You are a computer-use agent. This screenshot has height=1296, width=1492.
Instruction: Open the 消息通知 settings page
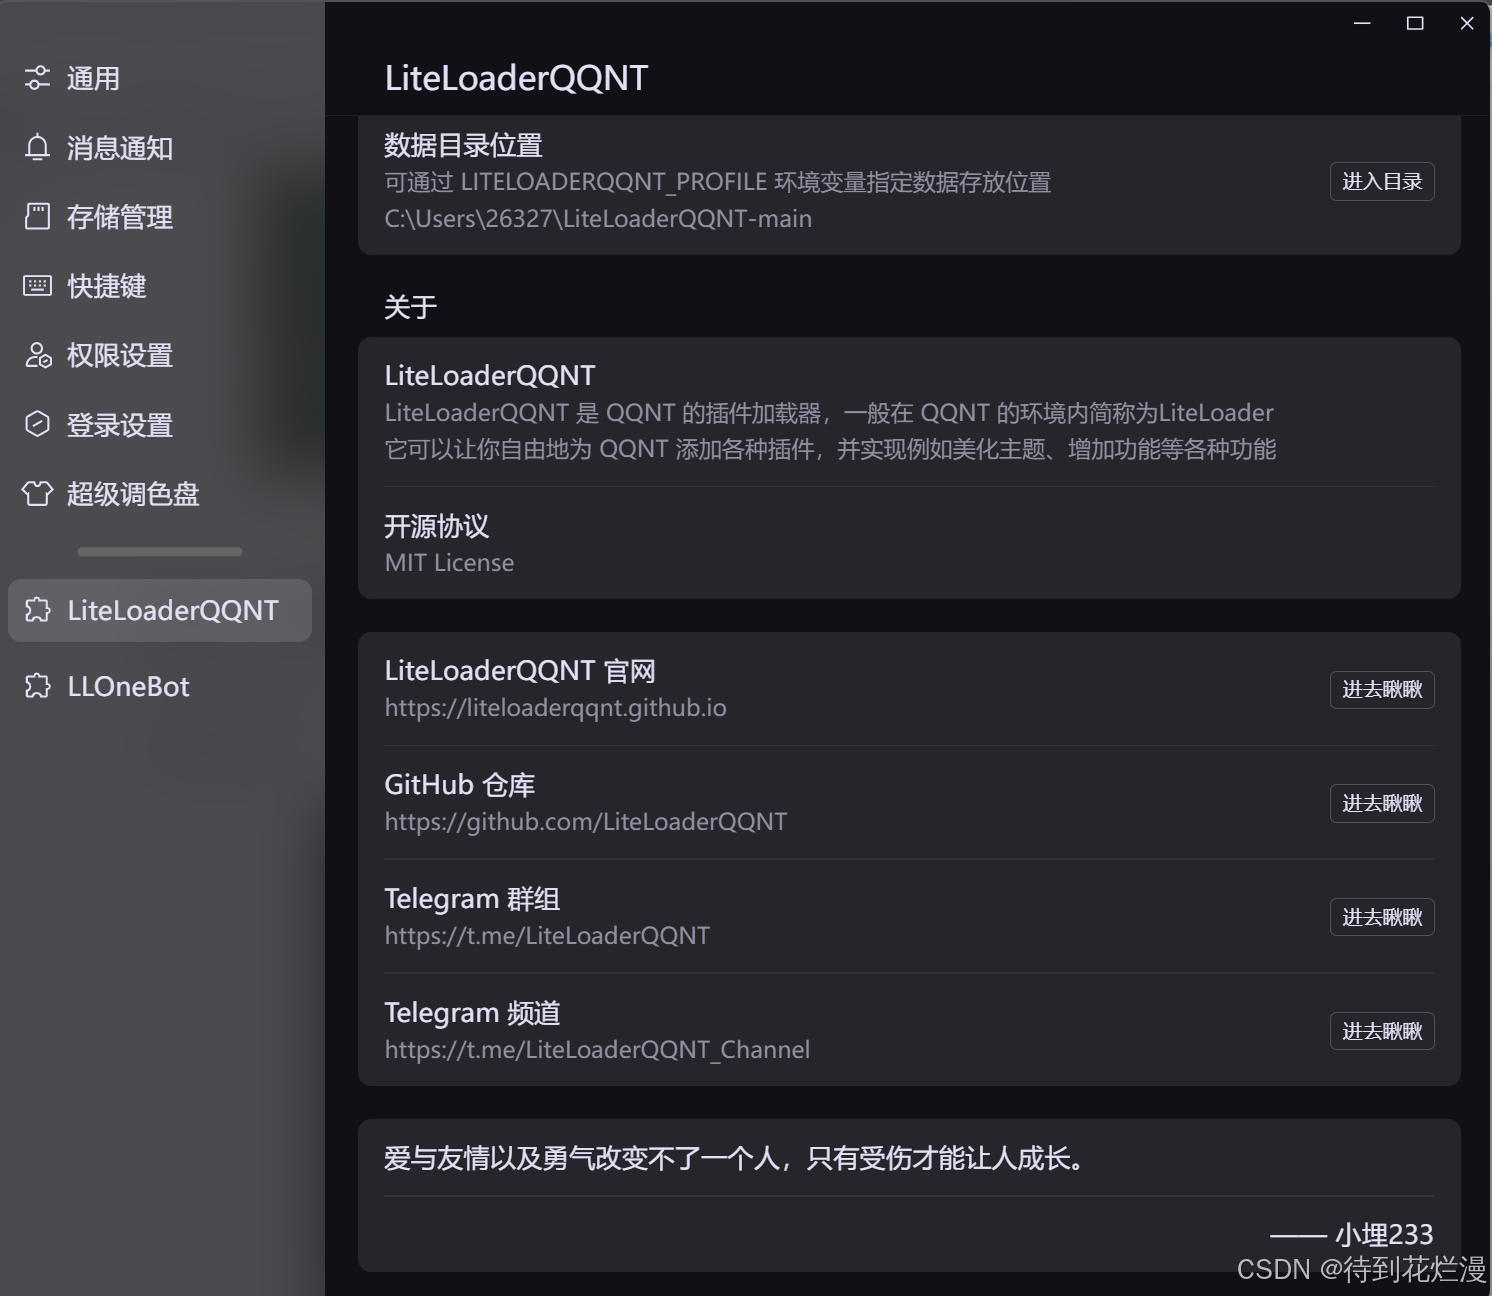[x=160, y=147]
